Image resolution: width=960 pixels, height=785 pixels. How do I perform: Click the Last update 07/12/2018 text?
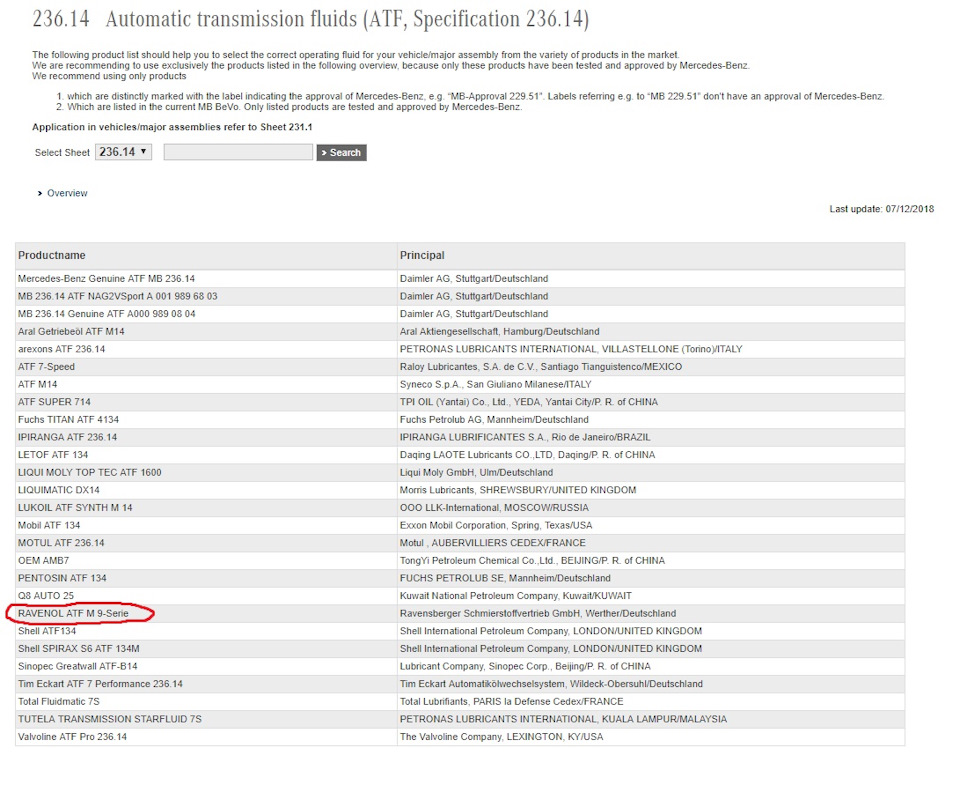point(882,209)
